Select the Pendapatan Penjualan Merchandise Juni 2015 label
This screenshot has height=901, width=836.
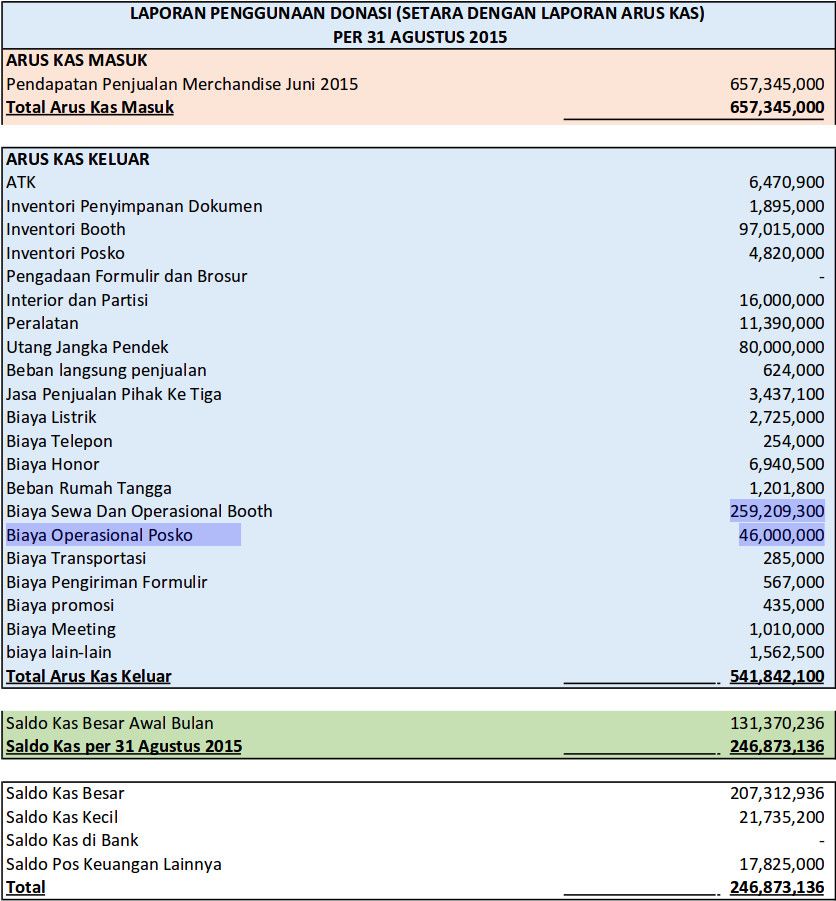182,84
